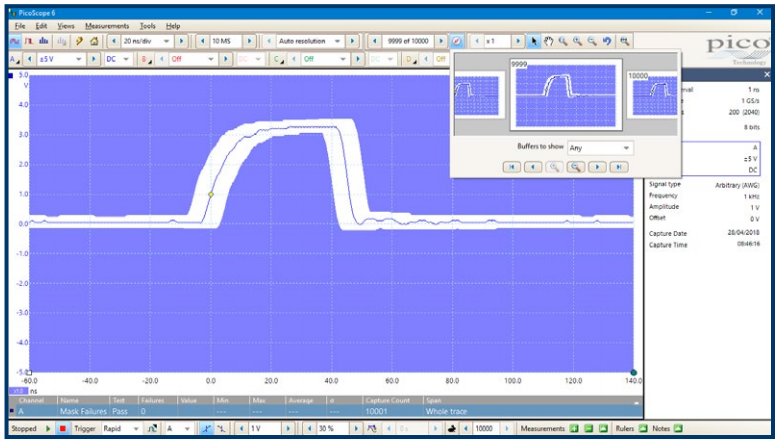Viewport: 779px width, 444px height.
Task: Click Delete Measurement icon beside plus
Action: (588, 428)
